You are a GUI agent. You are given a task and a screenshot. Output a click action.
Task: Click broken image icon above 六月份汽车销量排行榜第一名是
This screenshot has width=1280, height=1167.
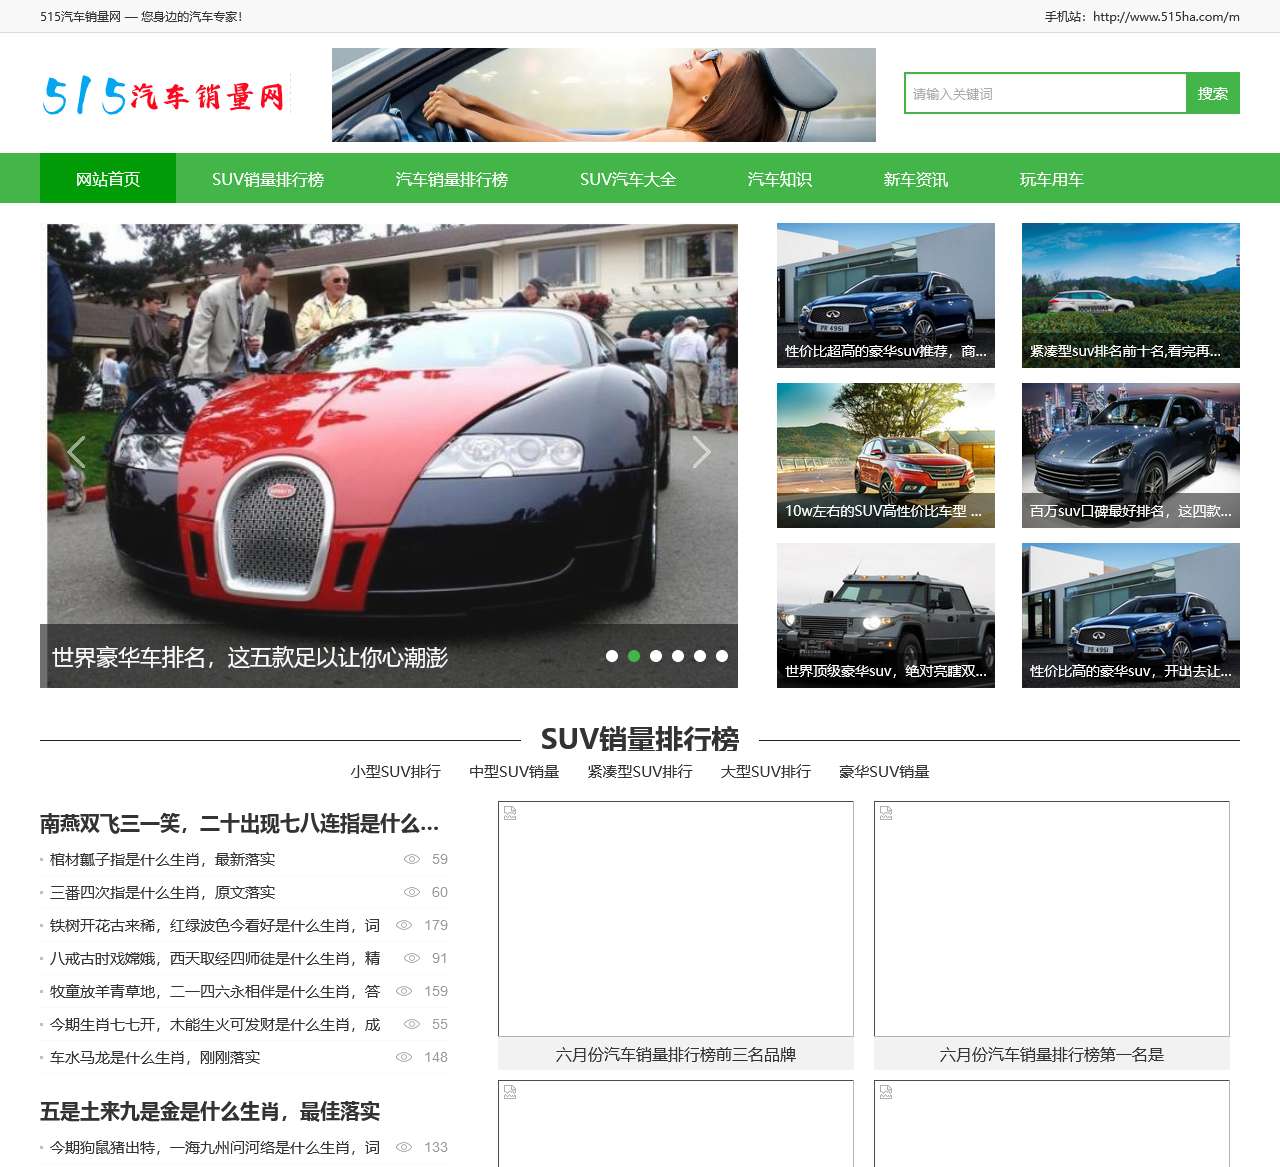(x=886, y=814)
